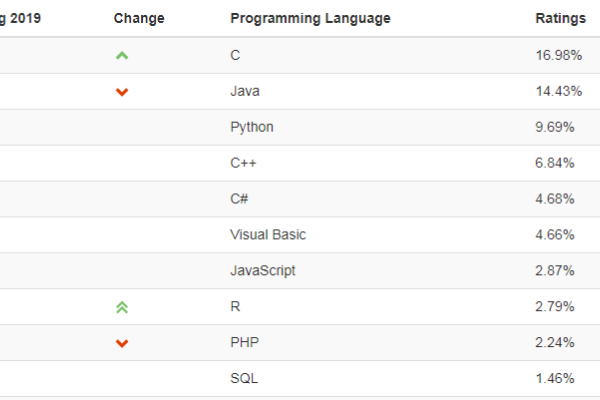
Task: Click the SQL language entry
Action: click(243, 379)
